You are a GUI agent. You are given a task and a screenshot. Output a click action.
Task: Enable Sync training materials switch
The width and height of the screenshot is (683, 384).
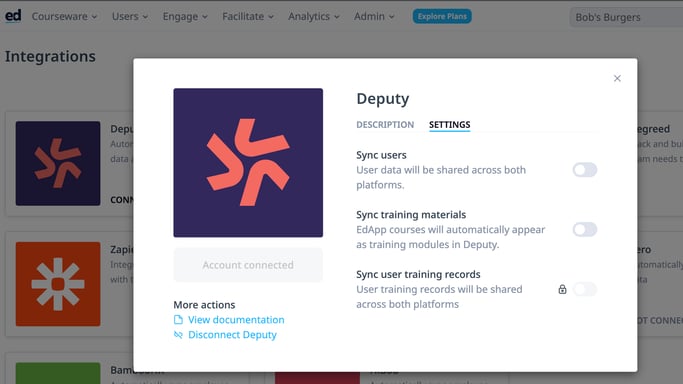pos(585,229)
